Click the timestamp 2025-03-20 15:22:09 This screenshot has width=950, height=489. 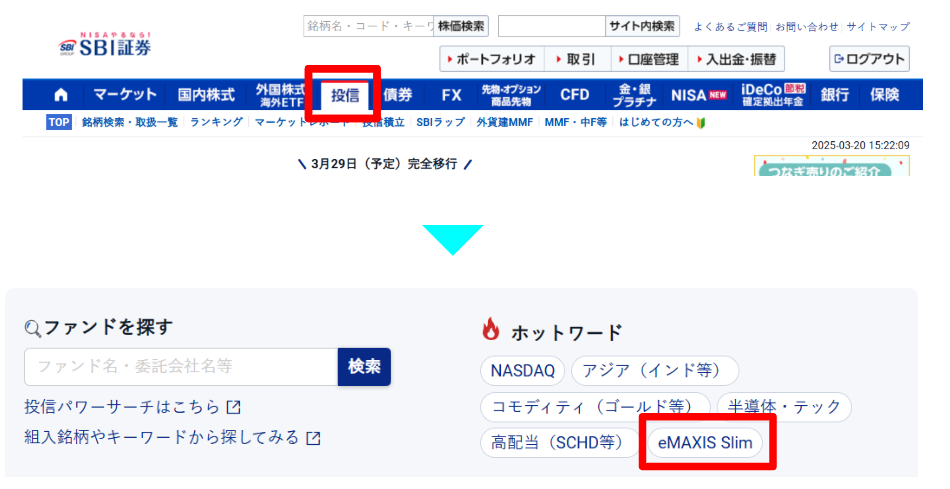[x=860, y=145]
